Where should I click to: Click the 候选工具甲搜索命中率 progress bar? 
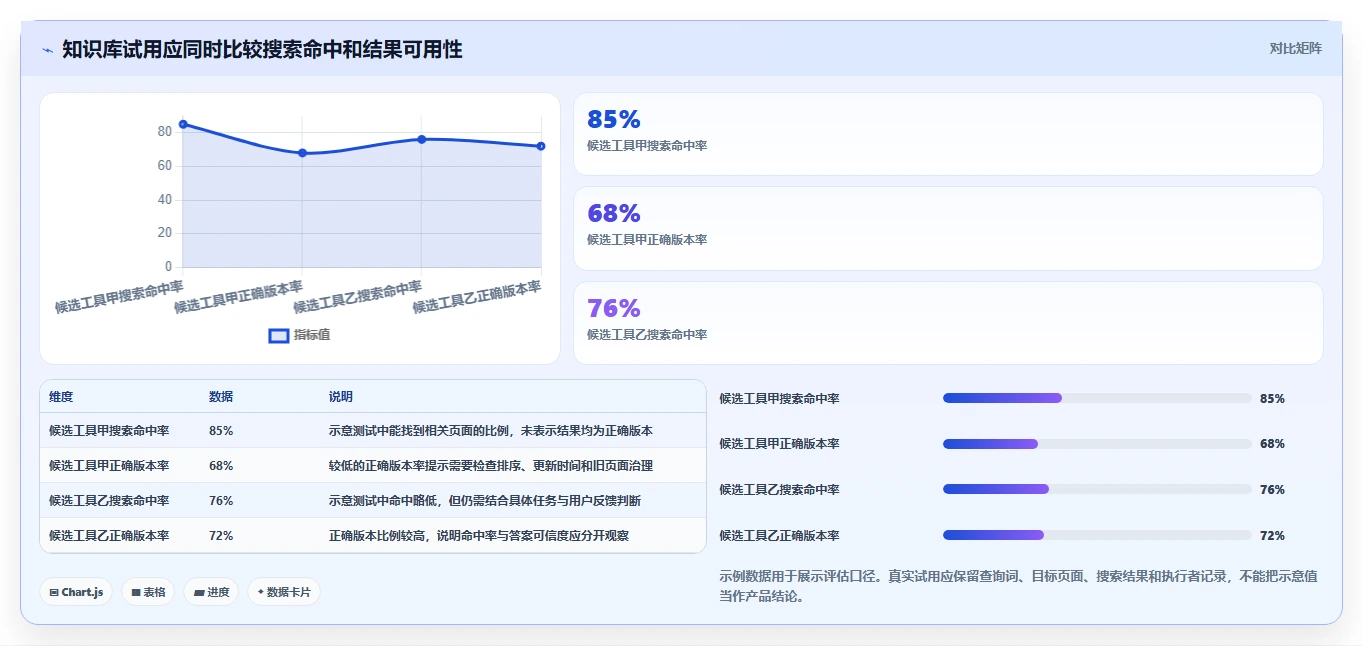pos(1097,398)
